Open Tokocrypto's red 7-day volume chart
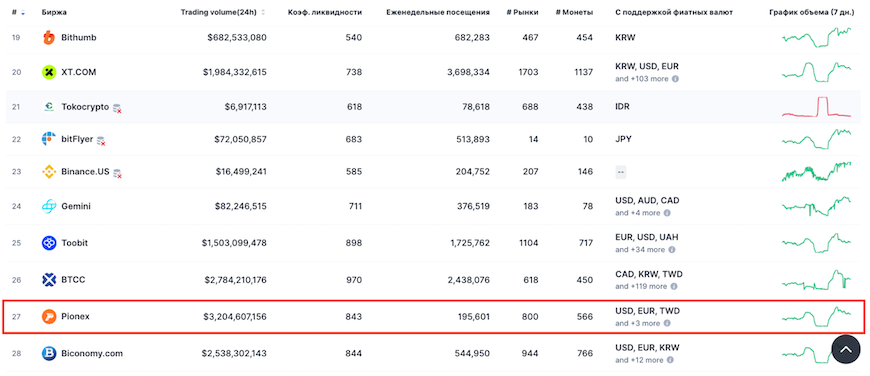 [x=816, y=106]
